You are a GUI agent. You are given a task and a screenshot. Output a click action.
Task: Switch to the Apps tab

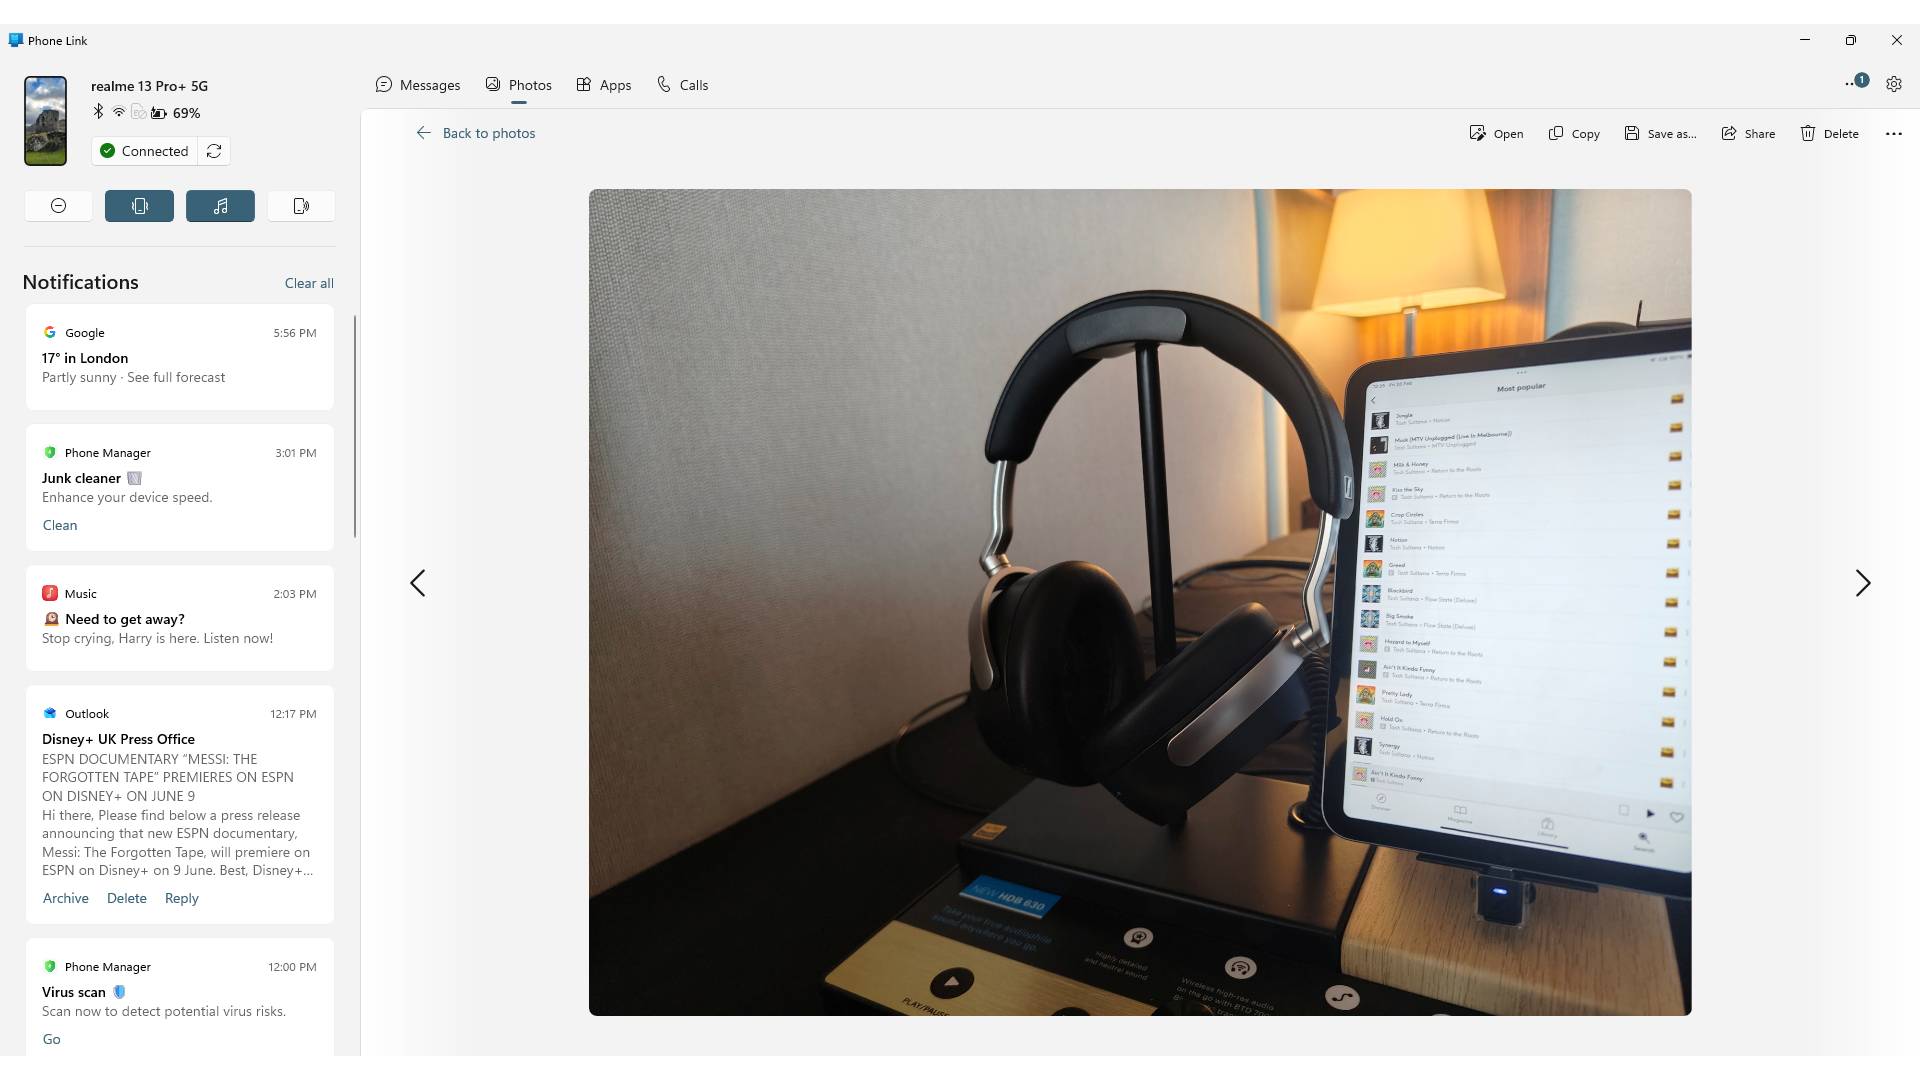pos(604,85)
